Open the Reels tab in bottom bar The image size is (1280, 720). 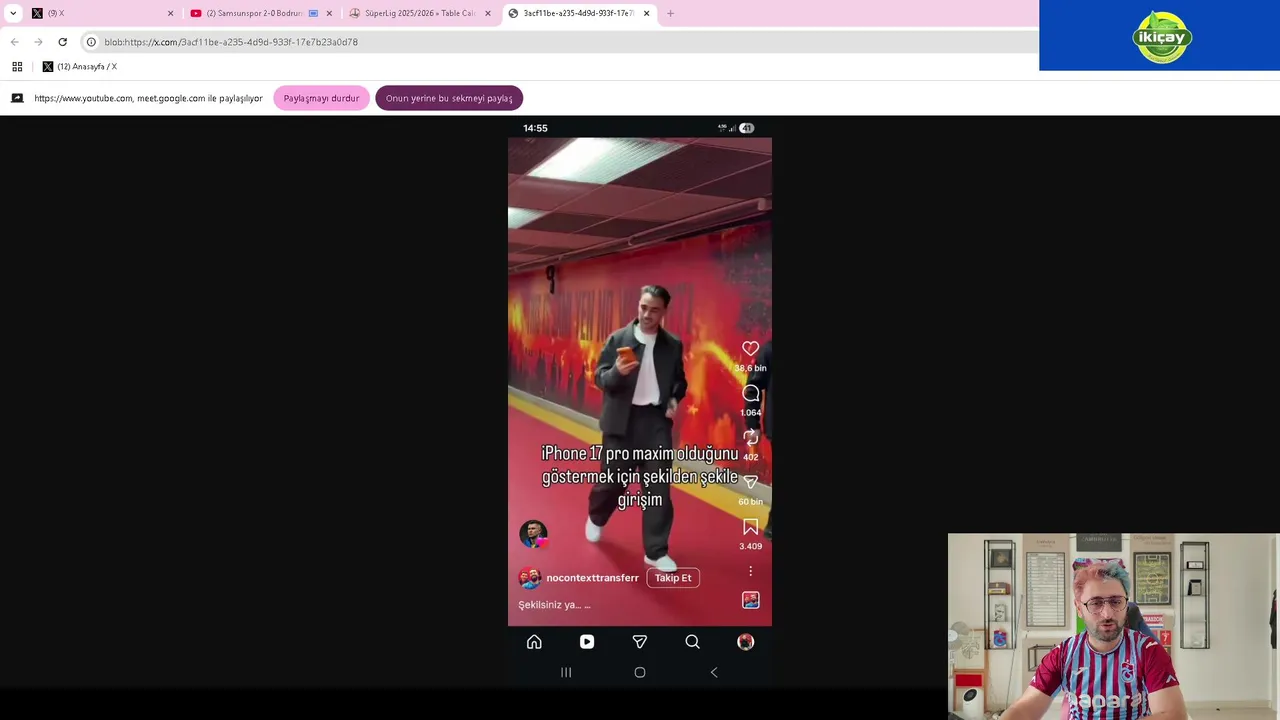pyautogui.click(x=587, y=642)
